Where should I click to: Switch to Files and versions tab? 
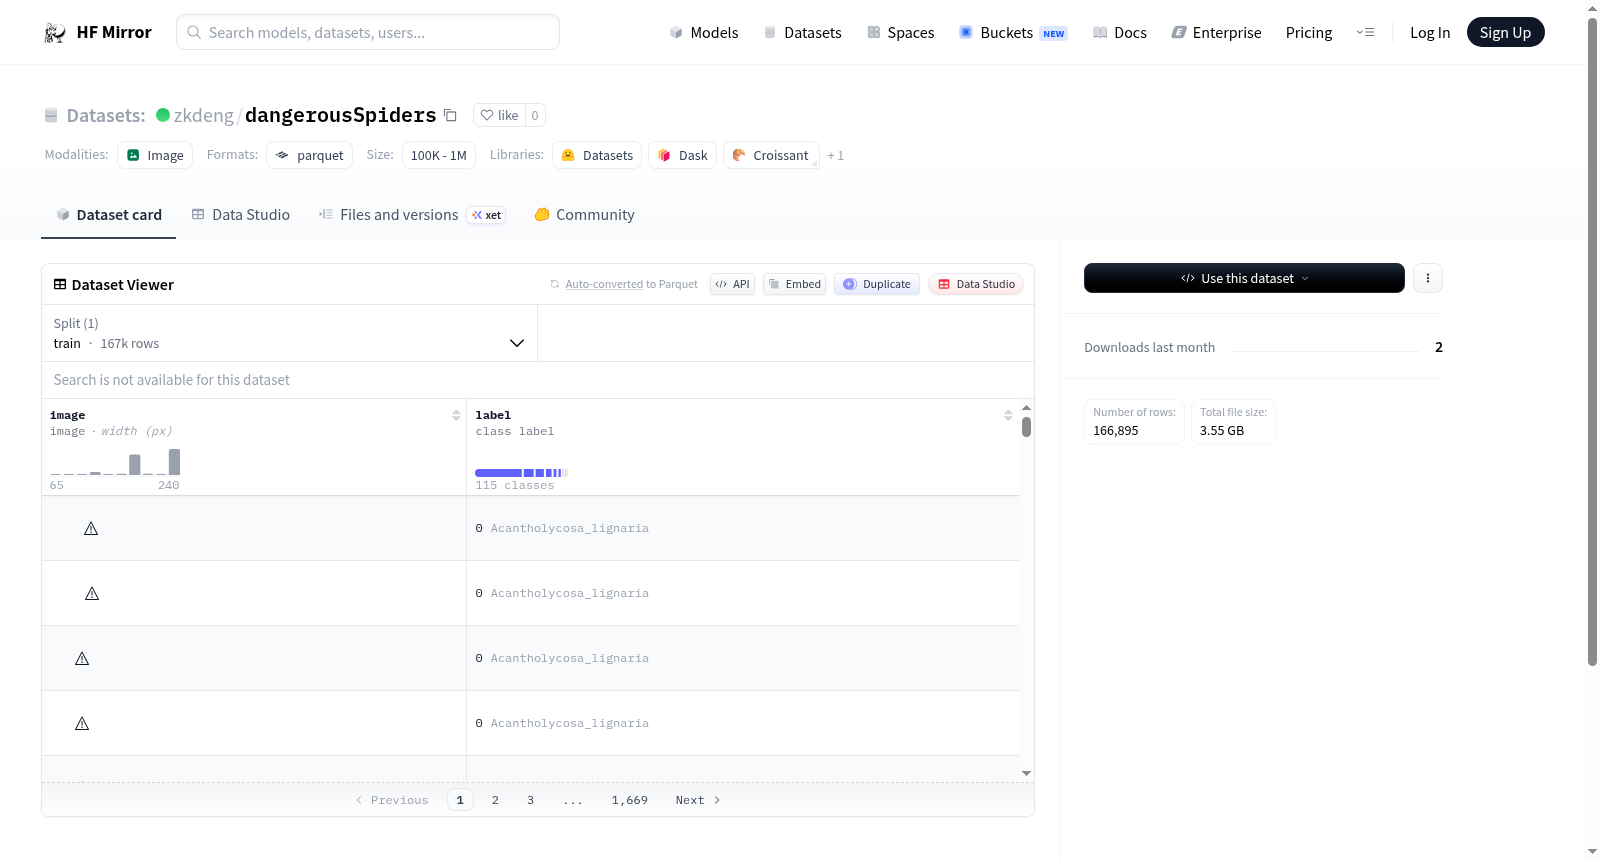[x=412, y=214]
